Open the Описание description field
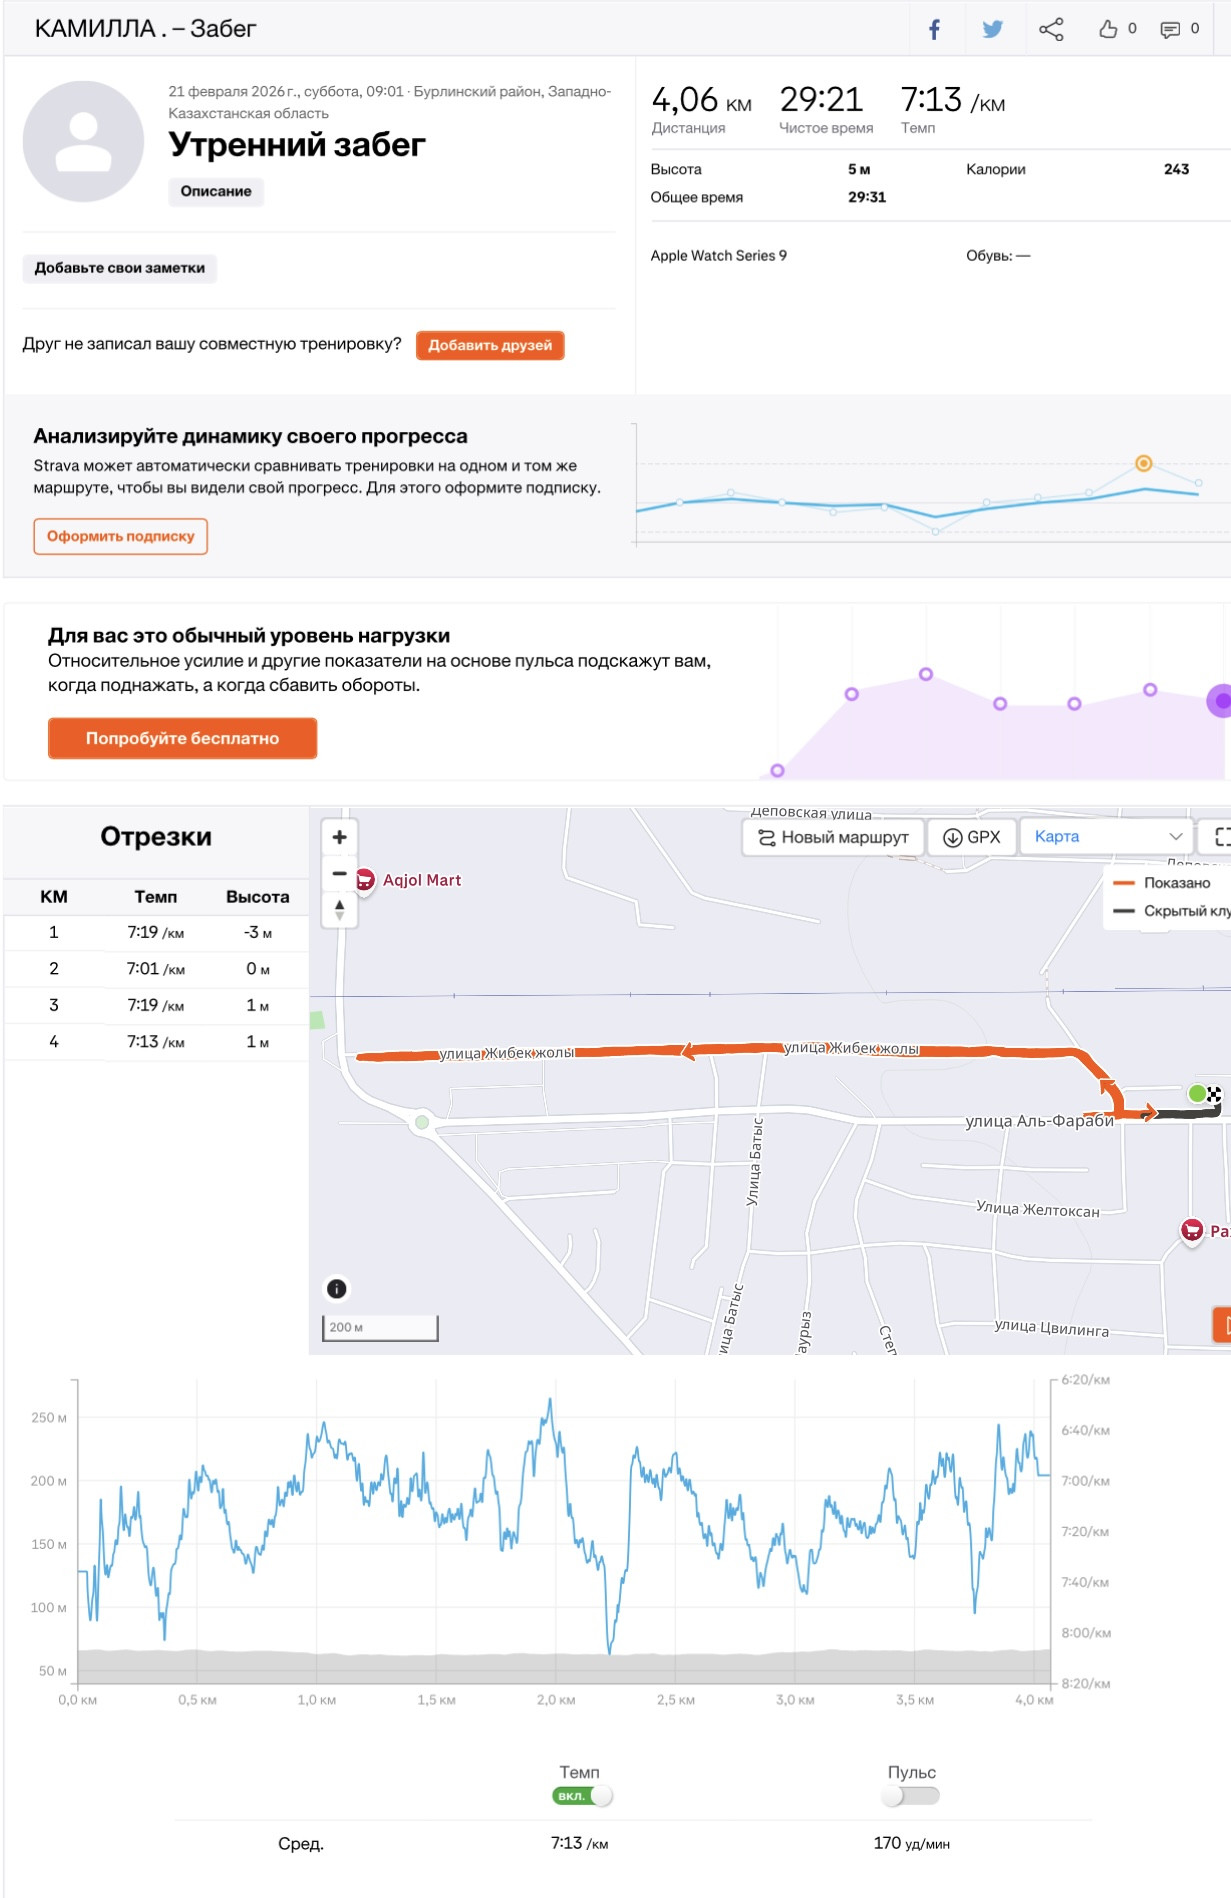1231x1898 pixels. 216,191
